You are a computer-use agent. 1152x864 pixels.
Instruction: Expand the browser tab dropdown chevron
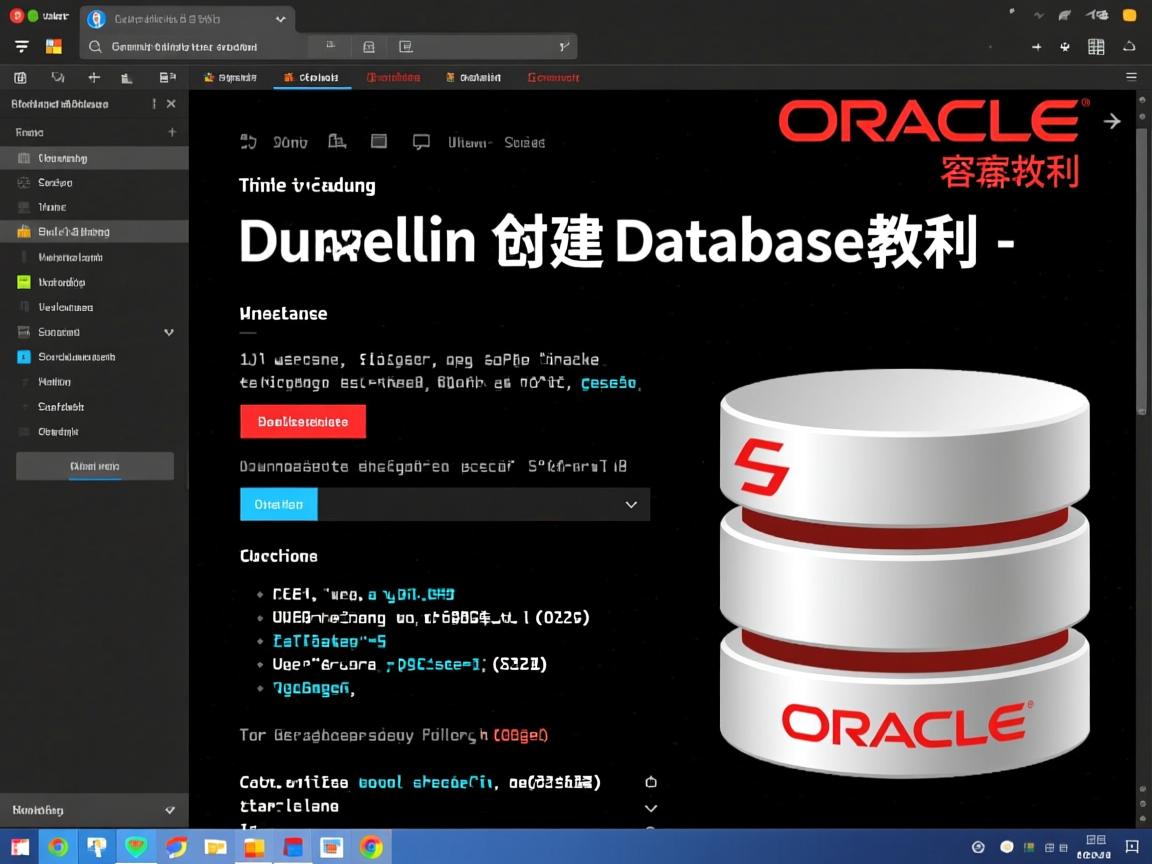[280, 19]
